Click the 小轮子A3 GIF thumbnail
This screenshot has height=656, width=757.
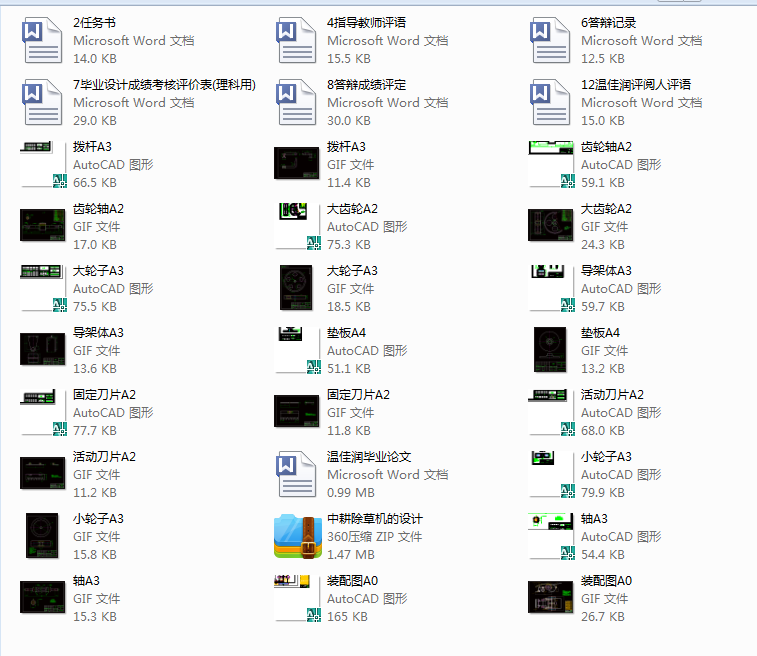42,536
